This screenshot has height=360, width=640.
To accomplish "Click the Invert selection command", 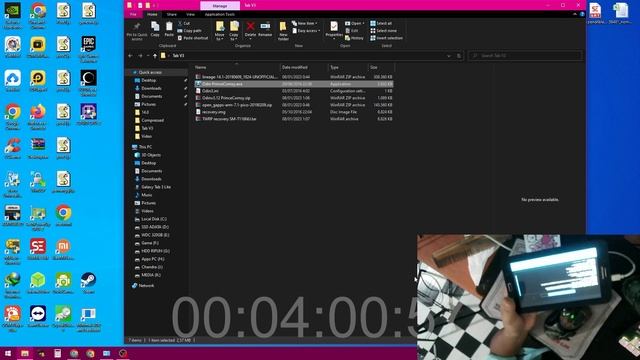I will click(x=387, y=38).
